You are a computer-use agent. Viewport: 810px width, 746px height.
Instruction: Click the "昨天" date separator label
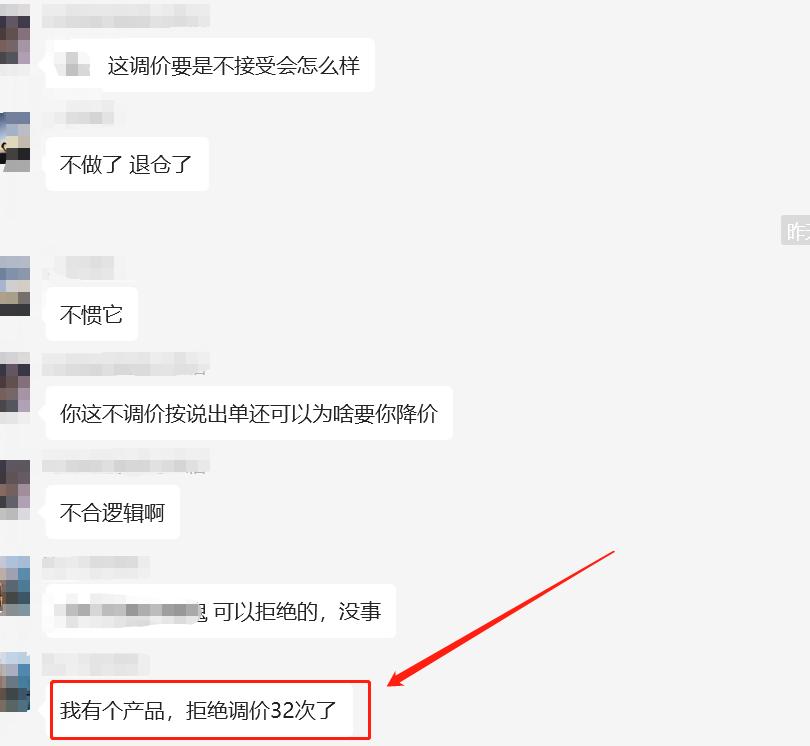pyautogui.click(x=796, y=230)
